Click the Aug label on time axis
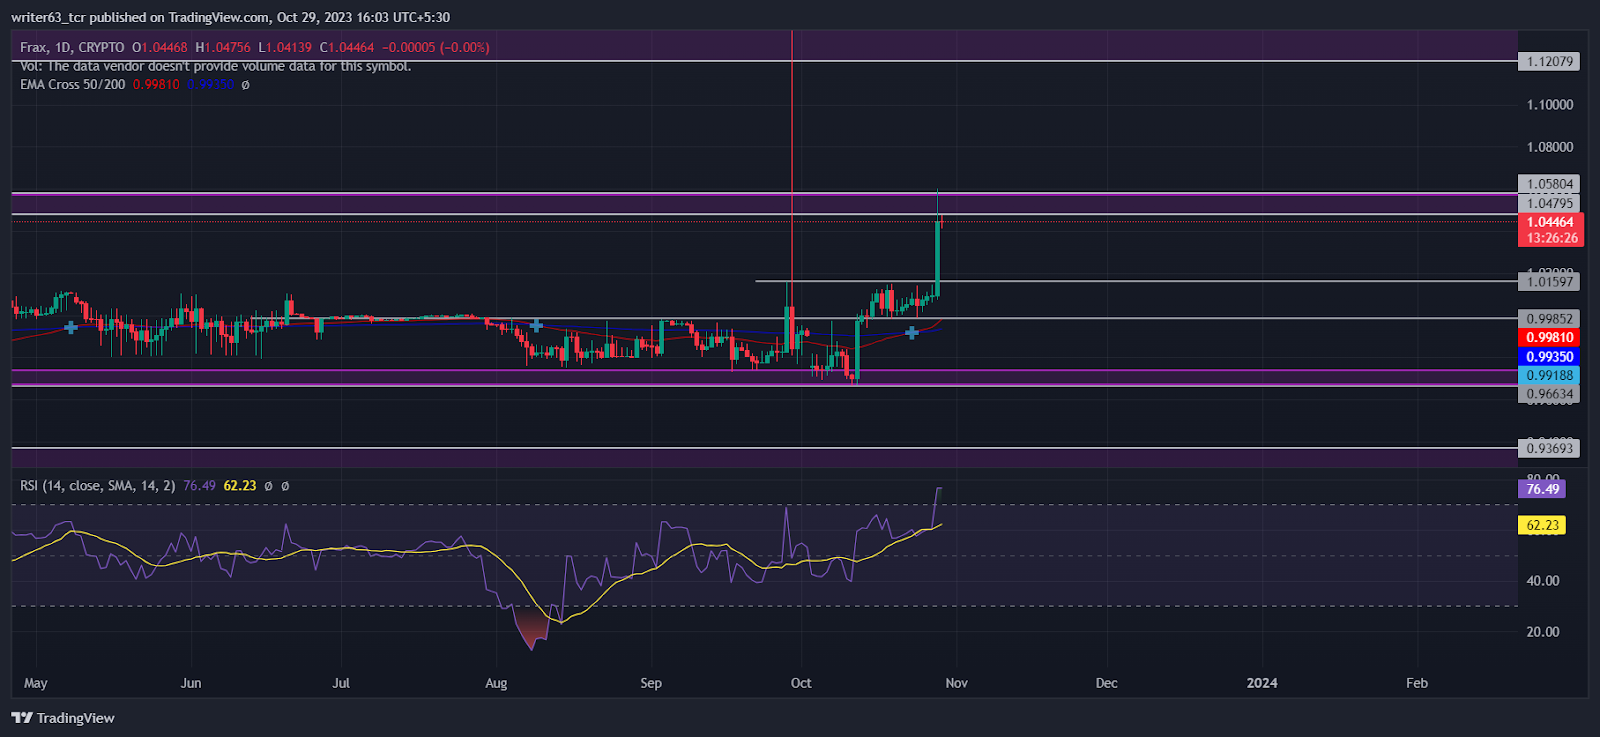The width and height of the screenshot is (1600, 737). click(x=496, y=683)
